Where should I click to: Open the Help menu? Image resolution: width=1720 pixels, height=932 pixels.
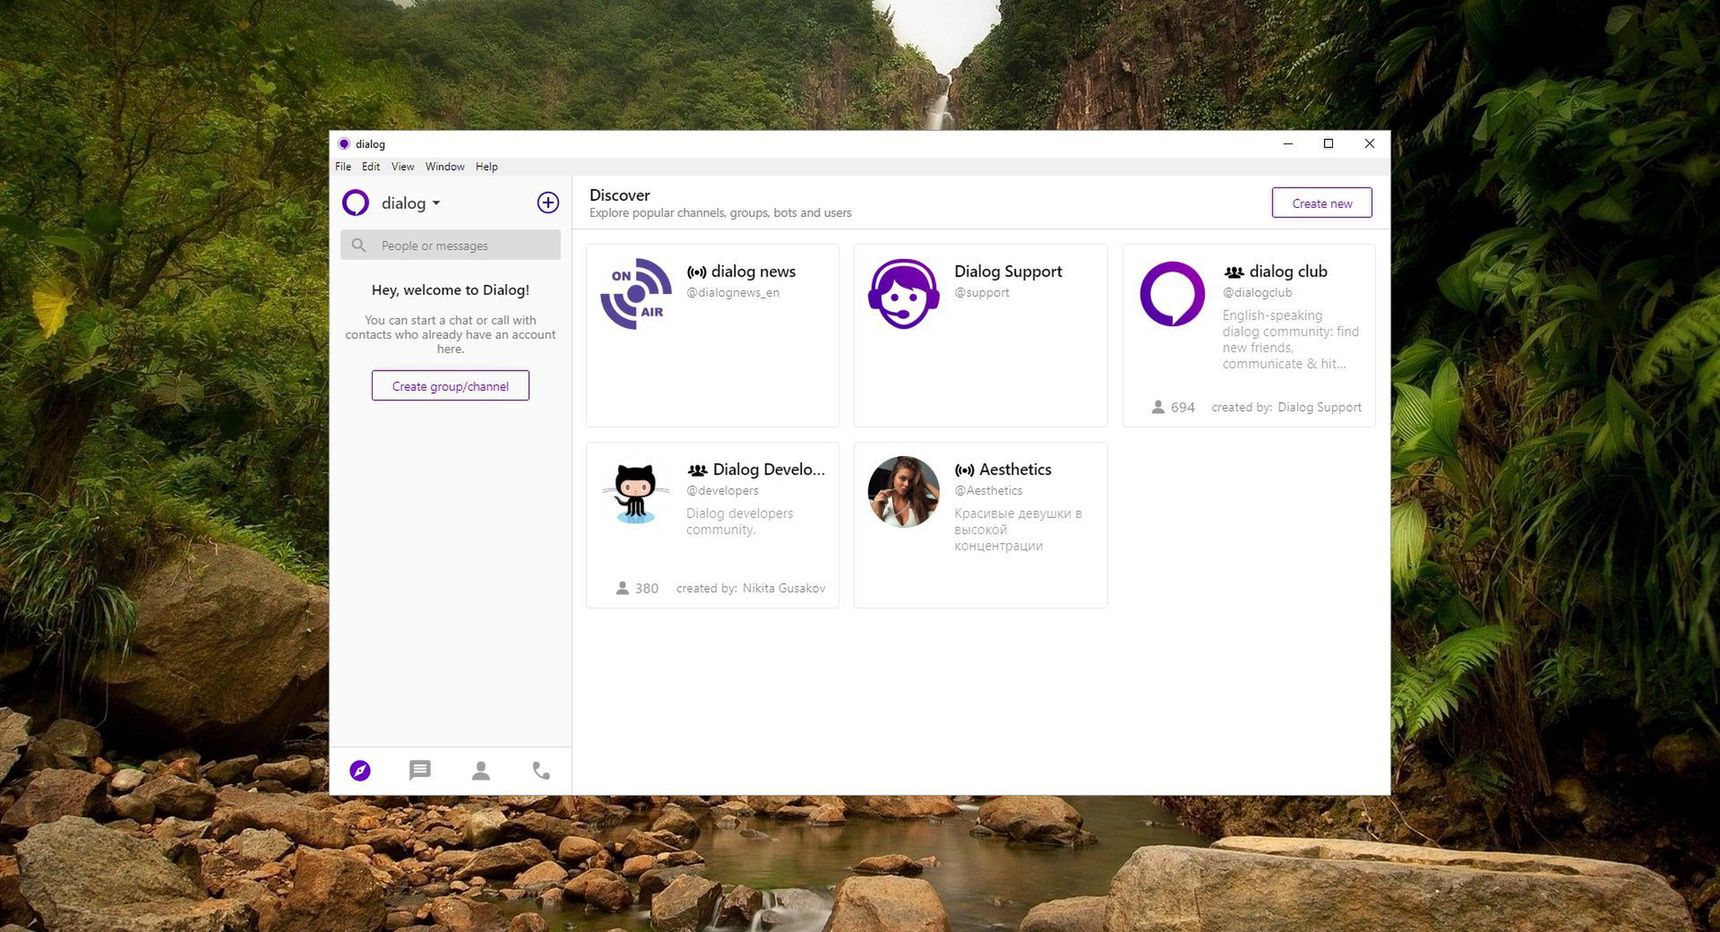[x=487, y=167]
